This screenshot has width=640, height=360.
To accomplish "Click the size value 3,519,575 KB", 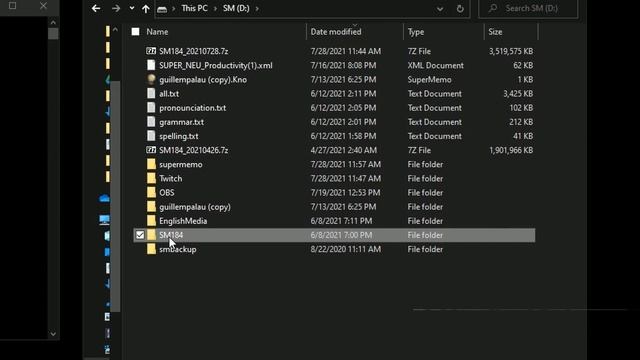I will coord(511,51).
